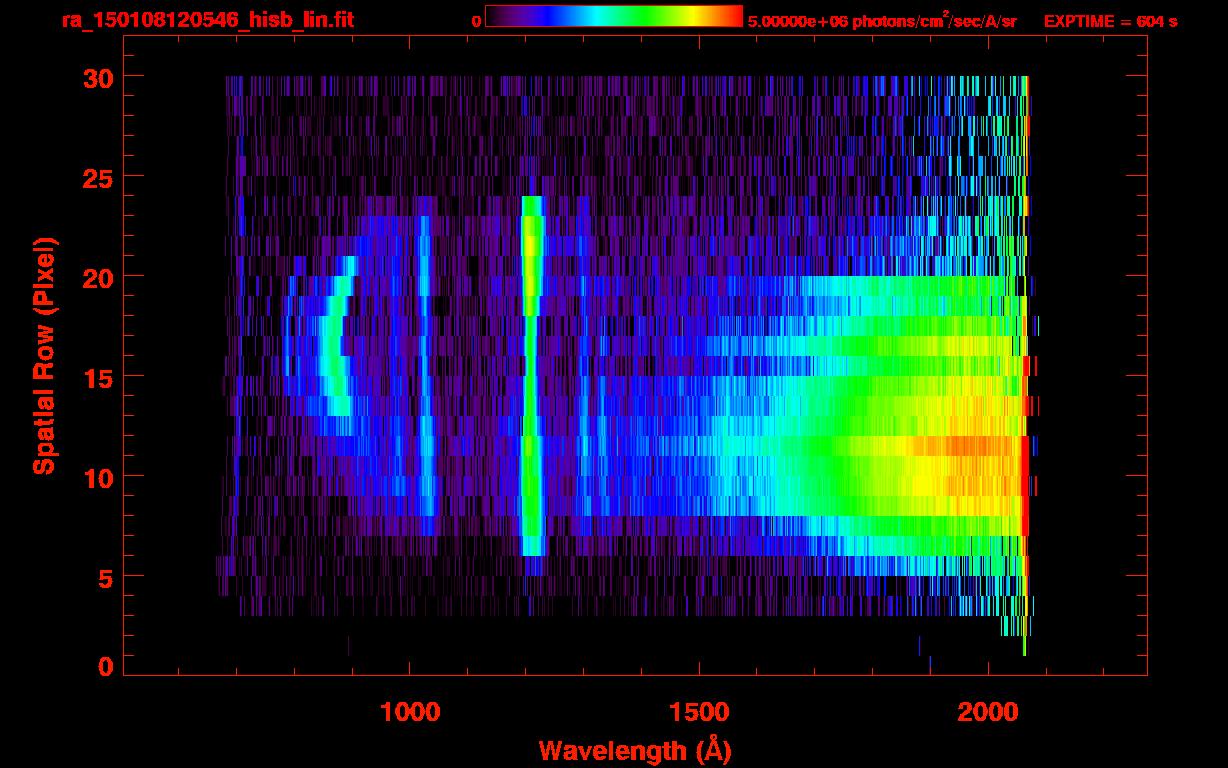Click the 0 minimum label beside the color bar
Image resolution: width=1228 pixels, height=768 pixels.
click(476, 21)
